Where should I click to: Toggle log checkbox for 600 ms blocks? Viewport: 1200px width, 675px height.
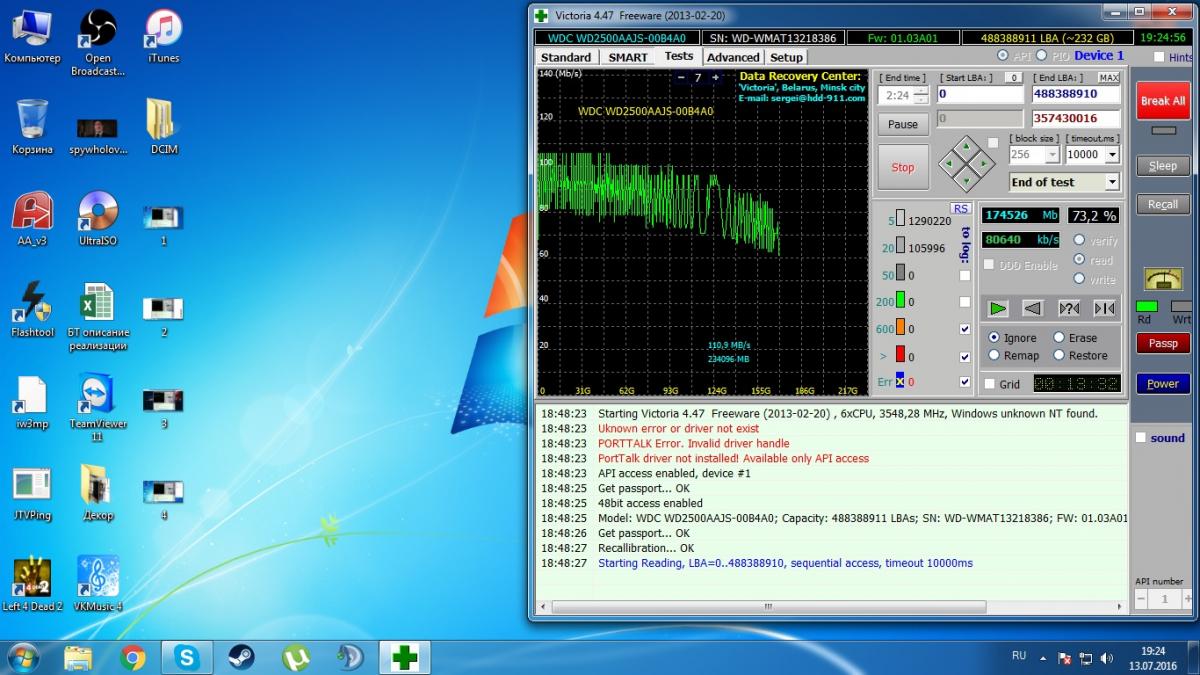coord(965,329)
